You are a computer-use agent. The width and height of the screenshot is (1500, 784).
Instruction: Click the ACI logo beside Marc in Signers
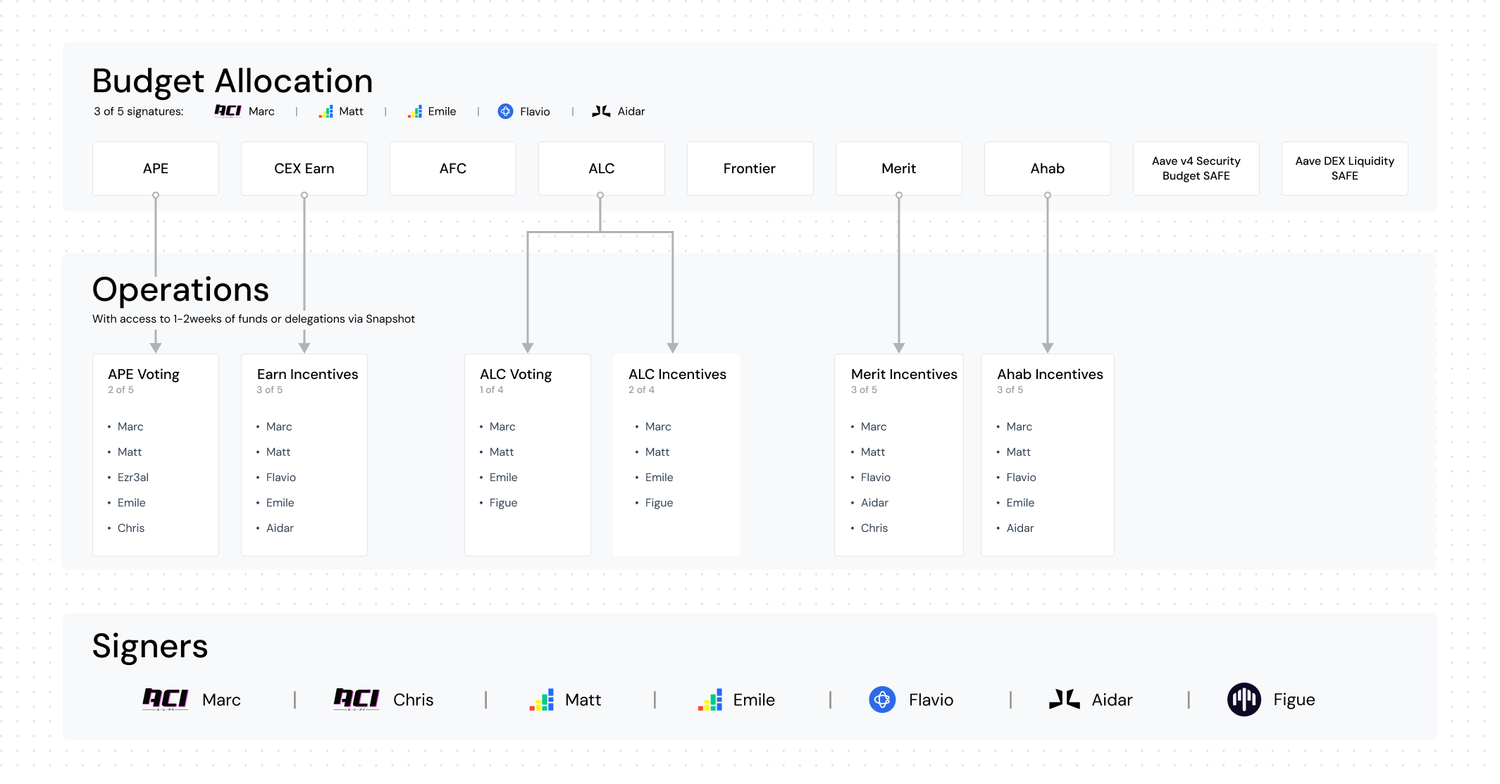click(165, 699)
